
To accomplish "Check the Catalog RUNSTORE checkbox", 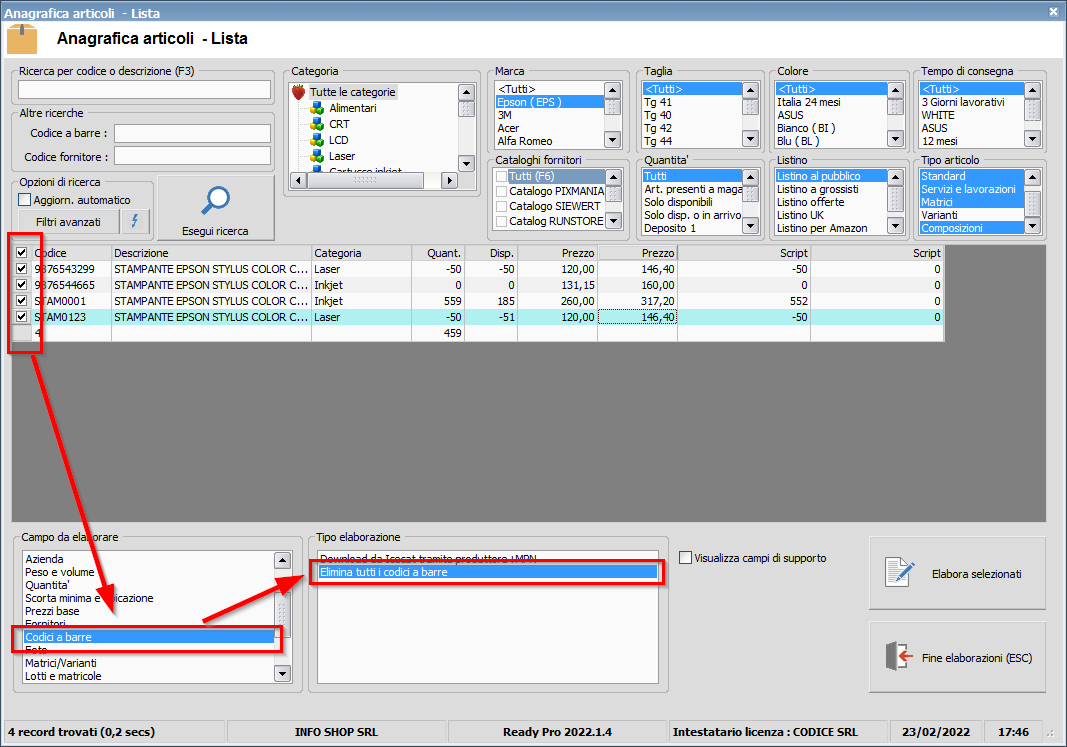I will tap(502, 221).
